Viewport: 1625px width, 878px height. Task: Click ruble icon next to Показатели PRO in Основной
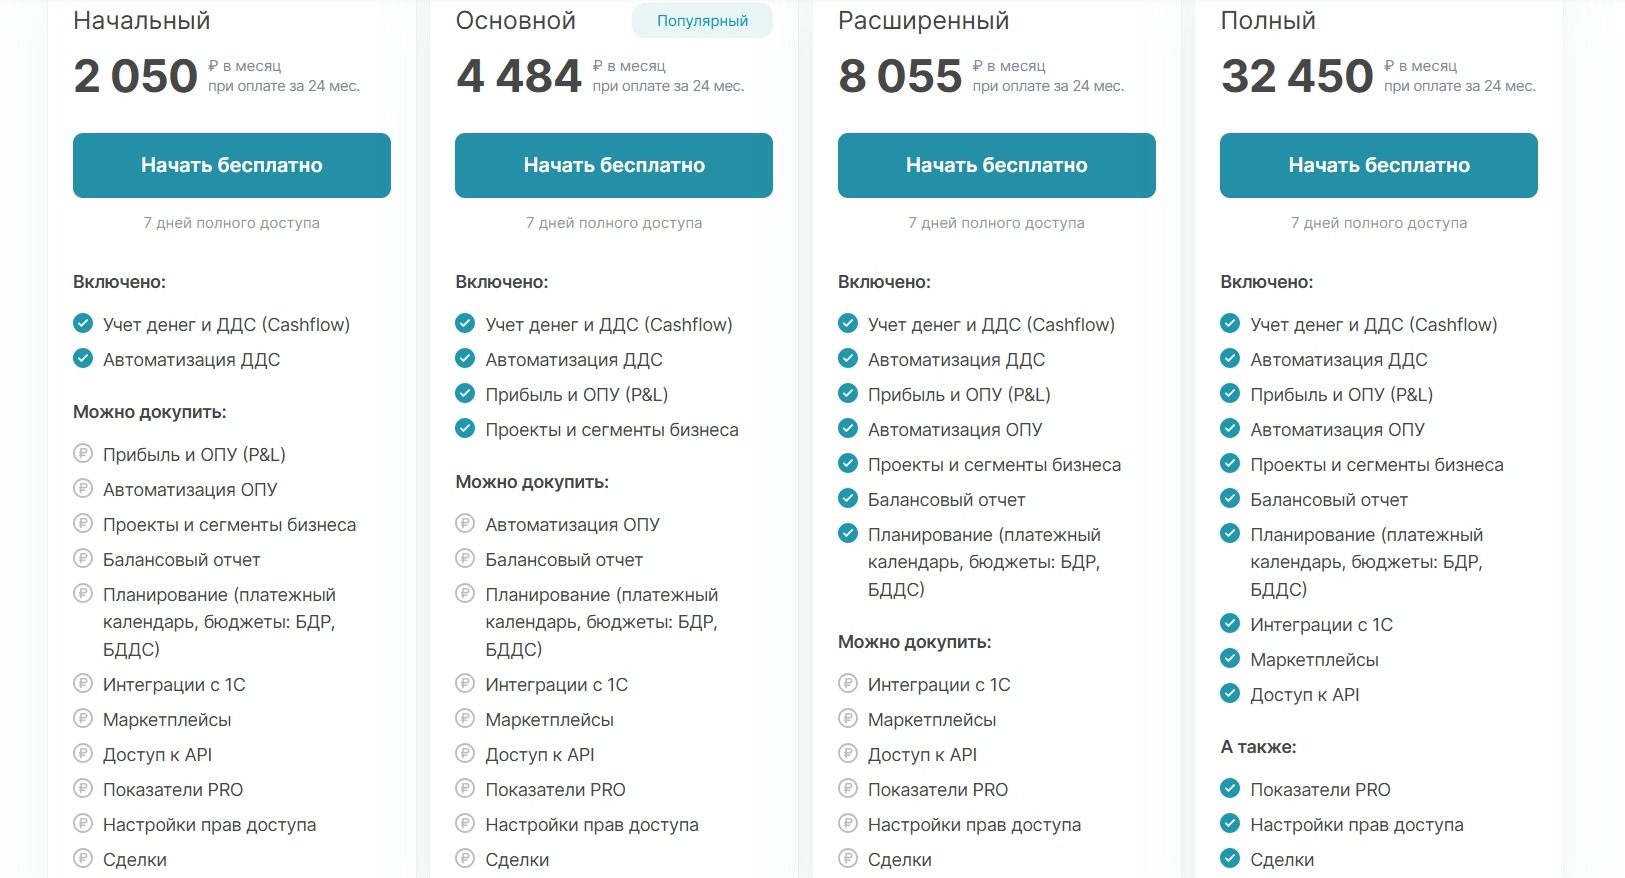tap(465, 789)
